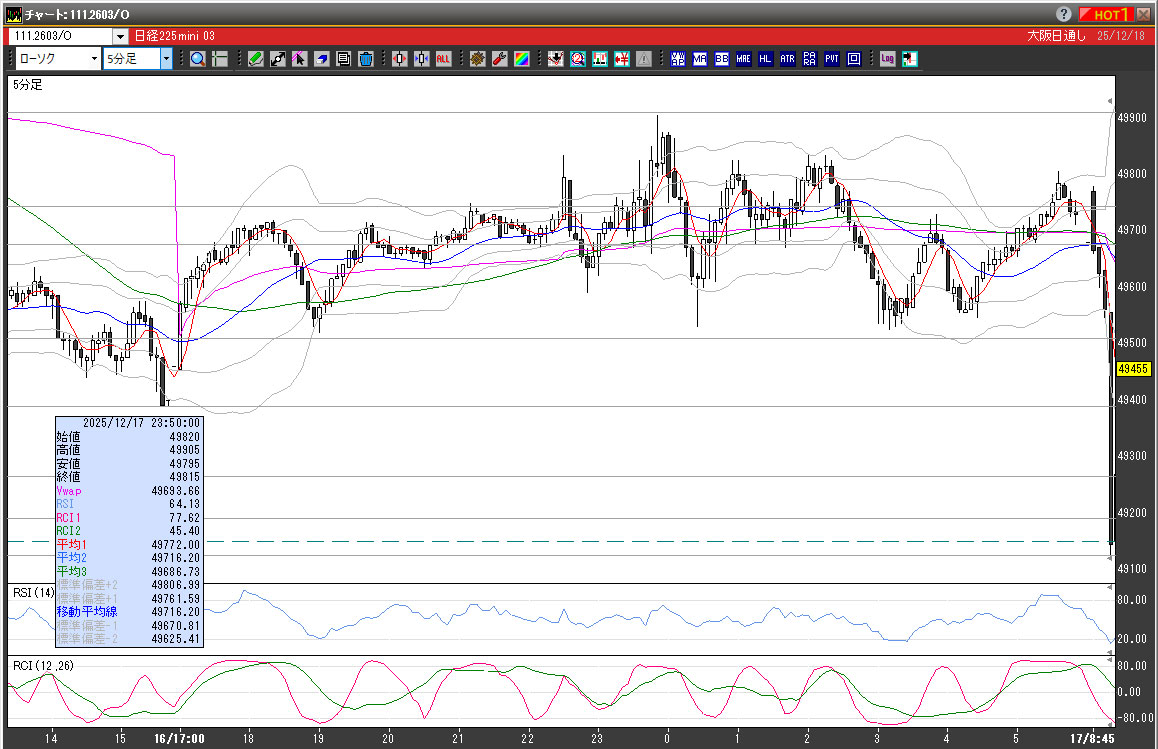Click the HOT1 button in title bar
The width and height of the screenshot is (1158, 749).
click(1105, 14)
